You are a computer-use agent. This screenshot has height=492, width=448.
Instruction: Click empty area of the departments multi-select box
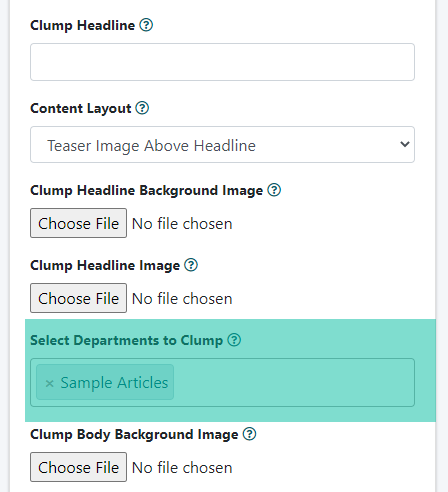[x=293, y=382]
